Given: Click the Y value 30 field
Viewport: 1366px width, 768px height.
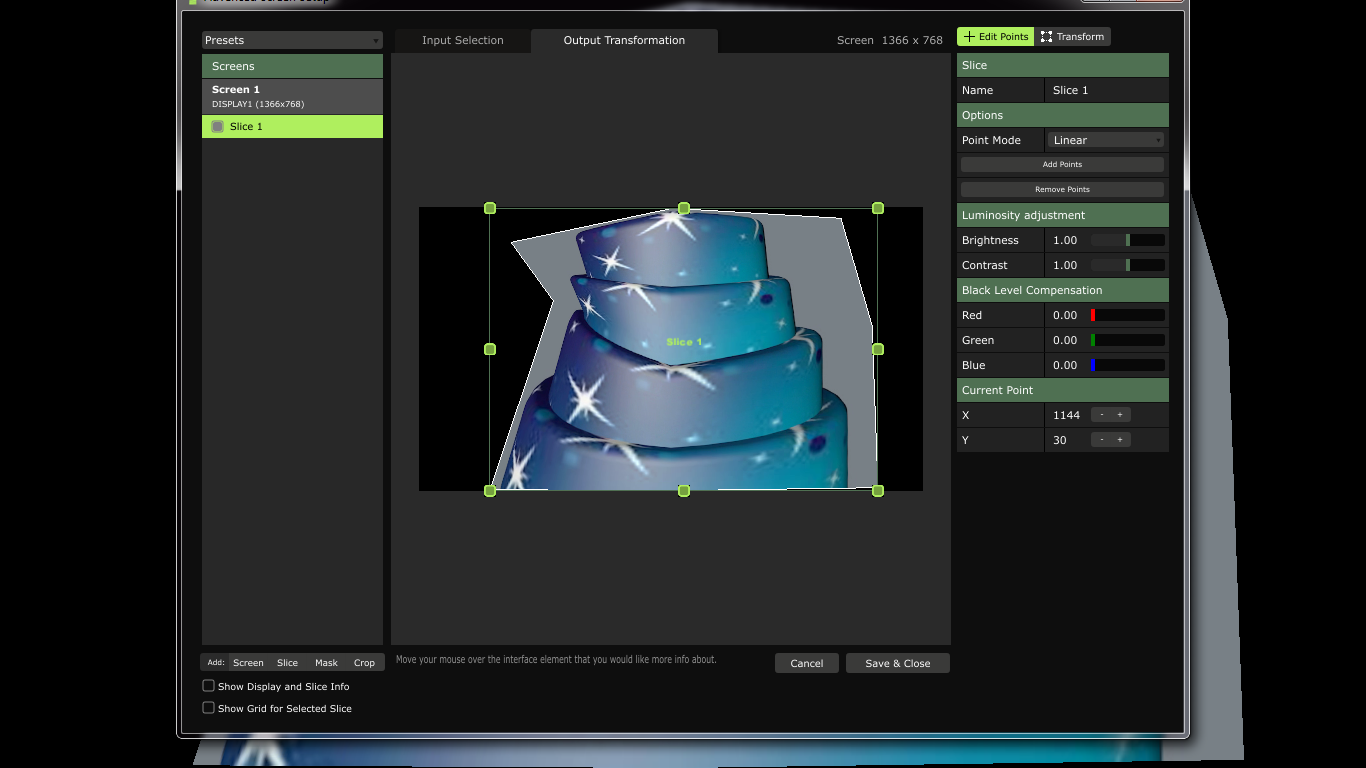Looking at the screenshot, I should (1060, 440).
